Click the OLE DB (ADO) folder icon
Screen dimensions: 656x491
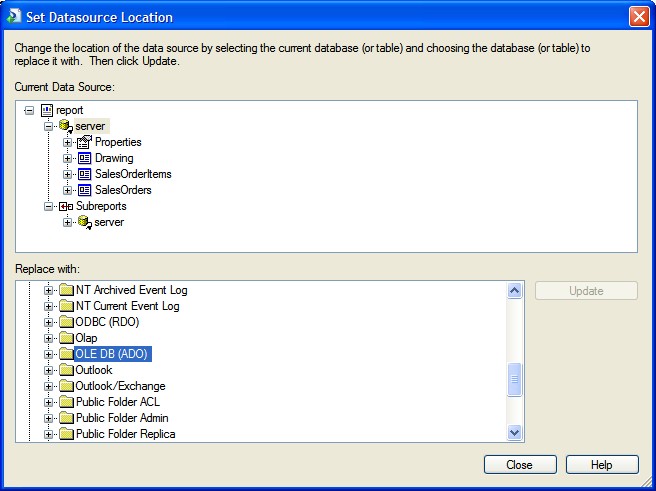[x=66, y=354]
